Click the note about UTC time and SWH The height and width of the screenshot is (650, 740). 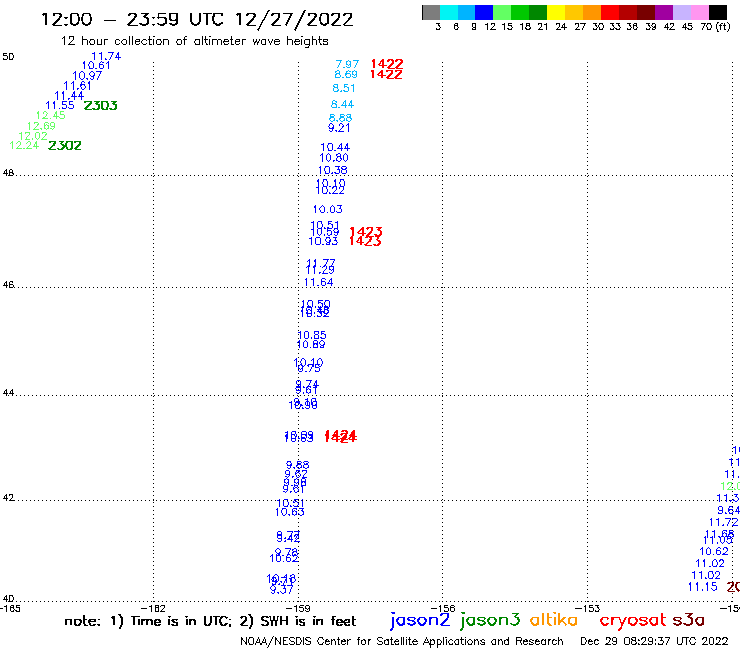[210, 621]
